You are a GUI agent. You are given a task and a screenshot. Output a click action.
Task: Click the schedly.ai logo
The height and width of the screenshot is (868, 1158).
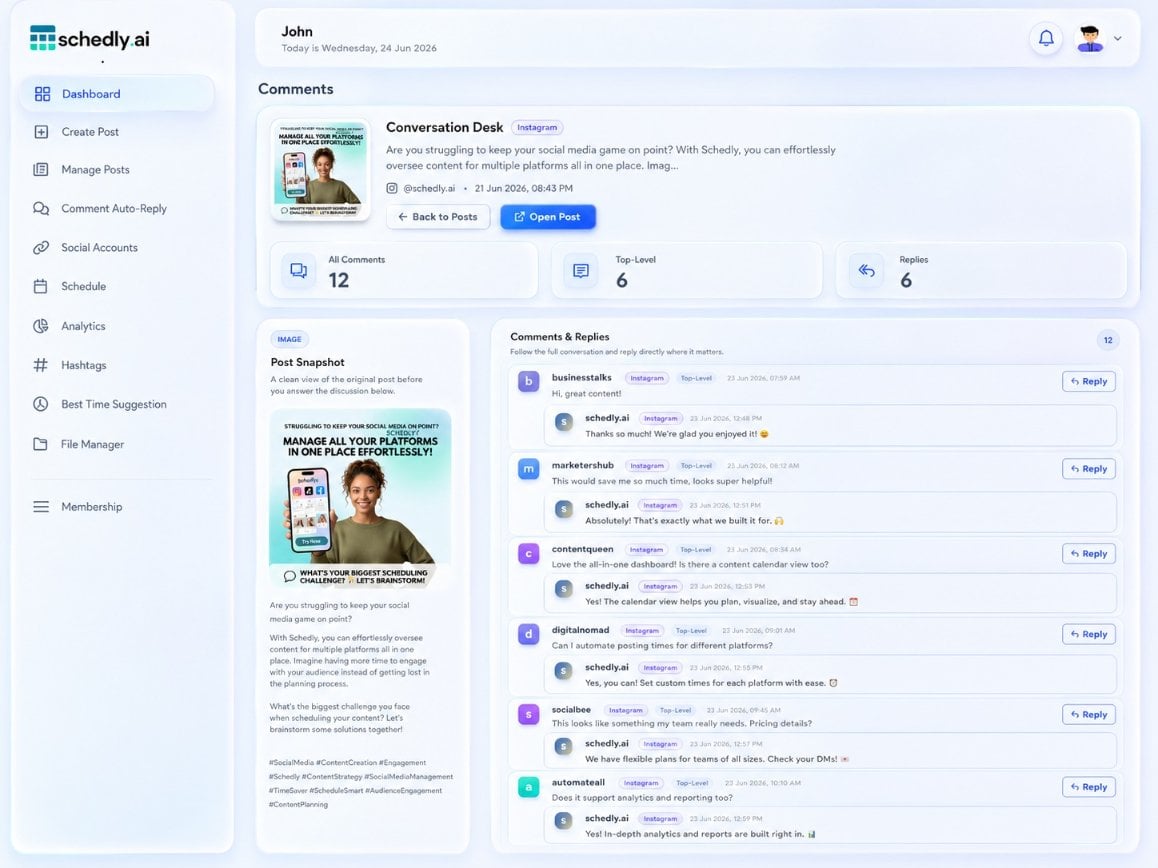tap(89, 38)
